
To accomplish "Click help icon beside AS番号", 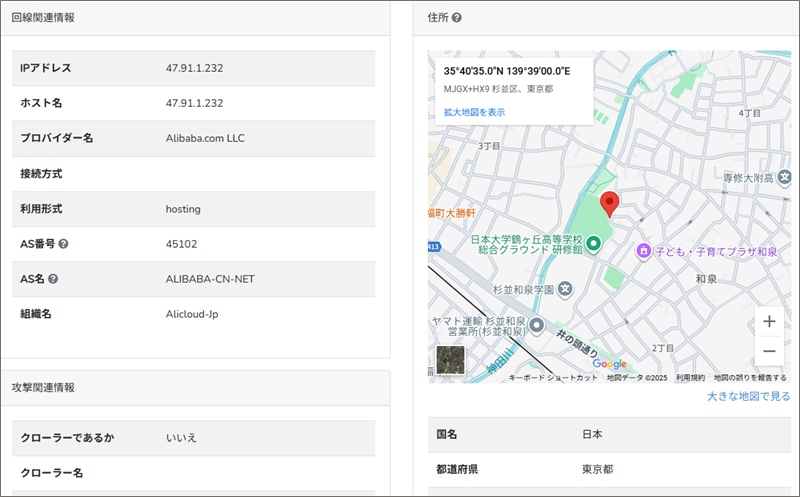I will point(63,244).
